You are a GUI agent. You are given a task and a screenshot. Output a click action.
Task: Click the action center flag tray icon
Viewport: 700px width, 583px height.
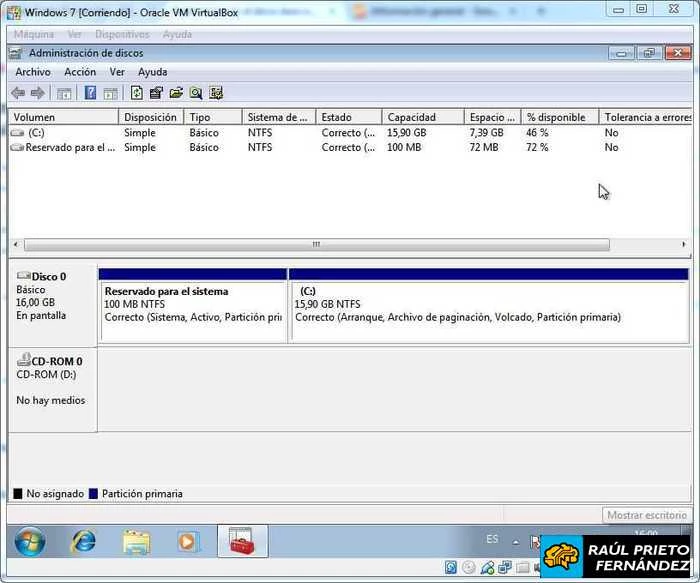point(535,542)
